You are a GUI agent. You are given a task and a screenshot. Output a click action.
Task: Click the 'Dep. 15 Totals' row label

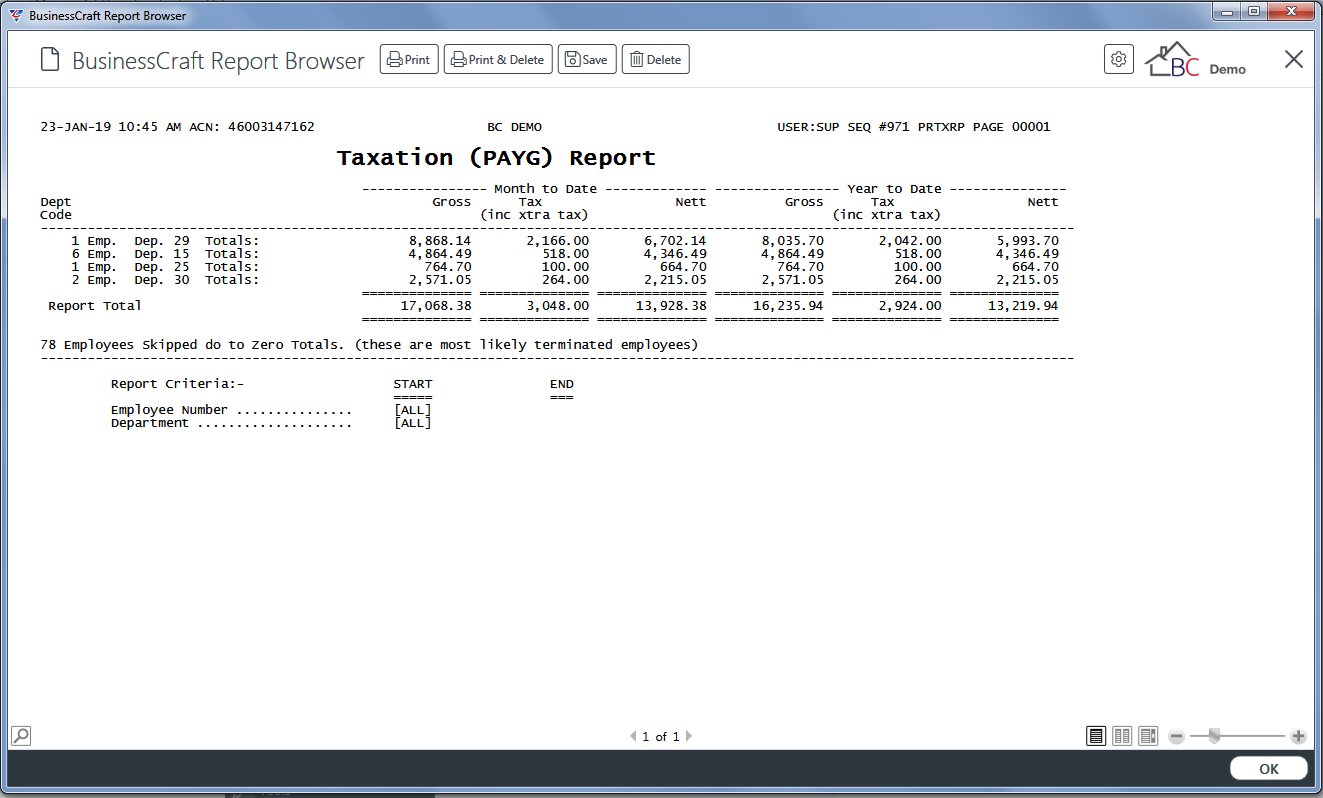pyautogui.click(x=197, y=254)
